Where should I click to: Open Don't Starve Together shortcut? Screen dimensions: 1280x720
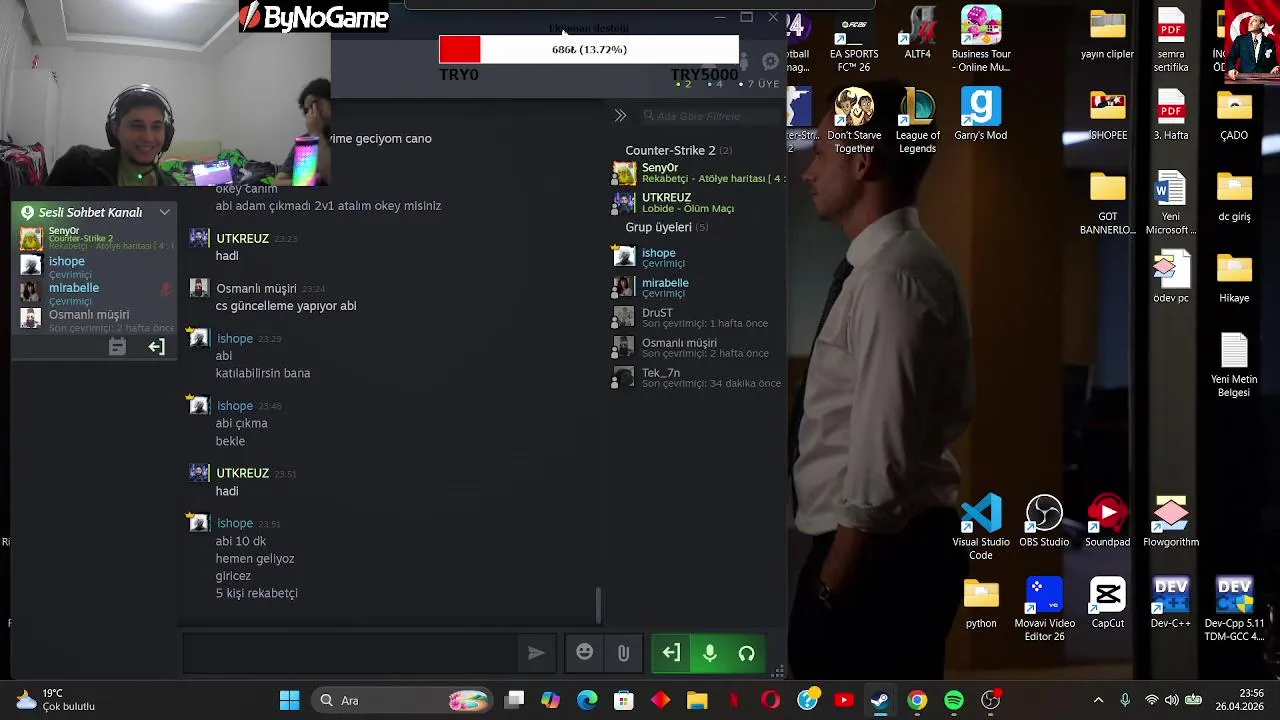854,121
